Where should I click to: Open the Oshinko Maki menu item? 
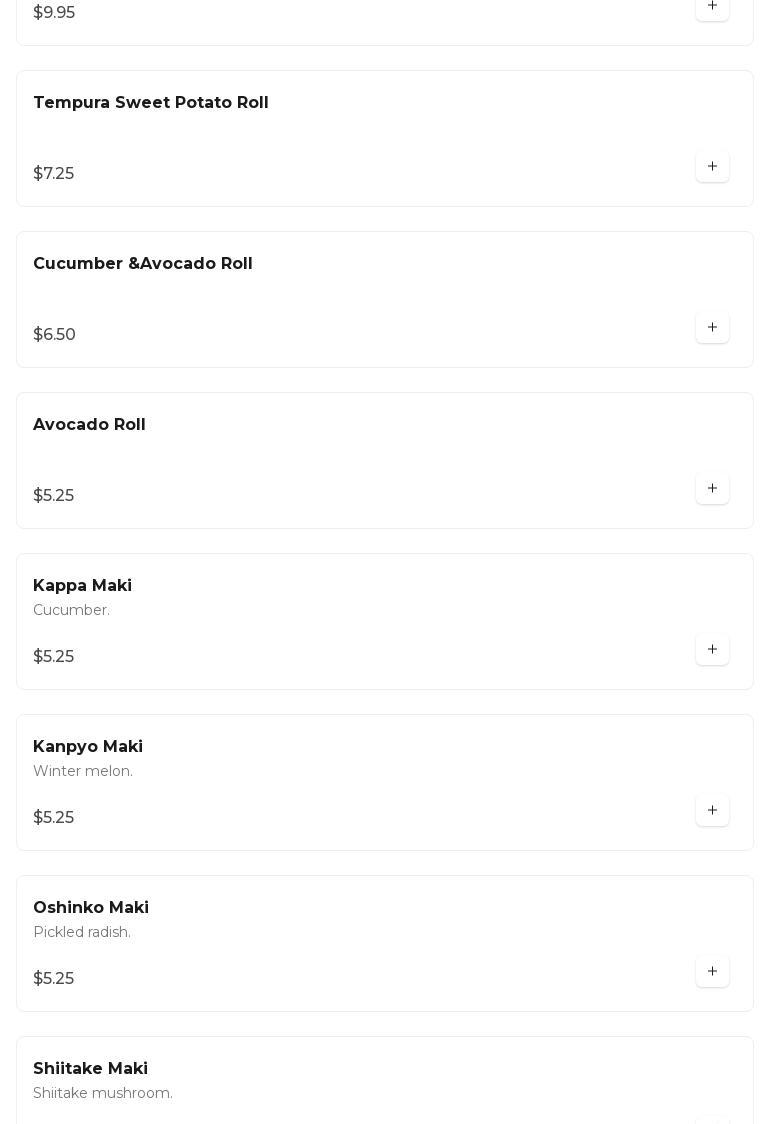click(x=91, y=908)
